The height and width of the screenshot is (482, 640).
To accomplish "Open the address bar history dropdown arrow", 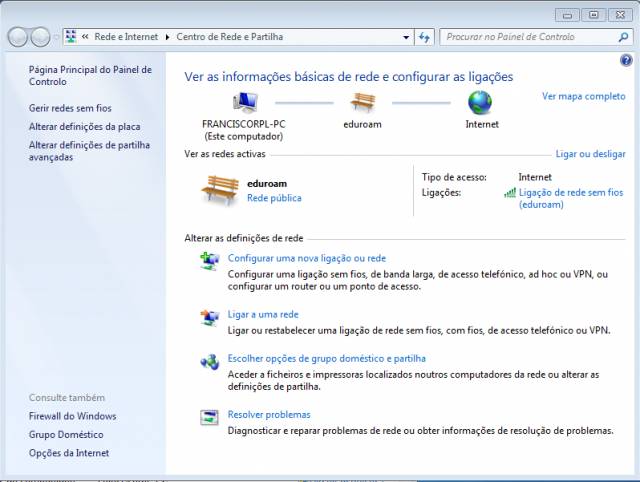I will 406,37.
